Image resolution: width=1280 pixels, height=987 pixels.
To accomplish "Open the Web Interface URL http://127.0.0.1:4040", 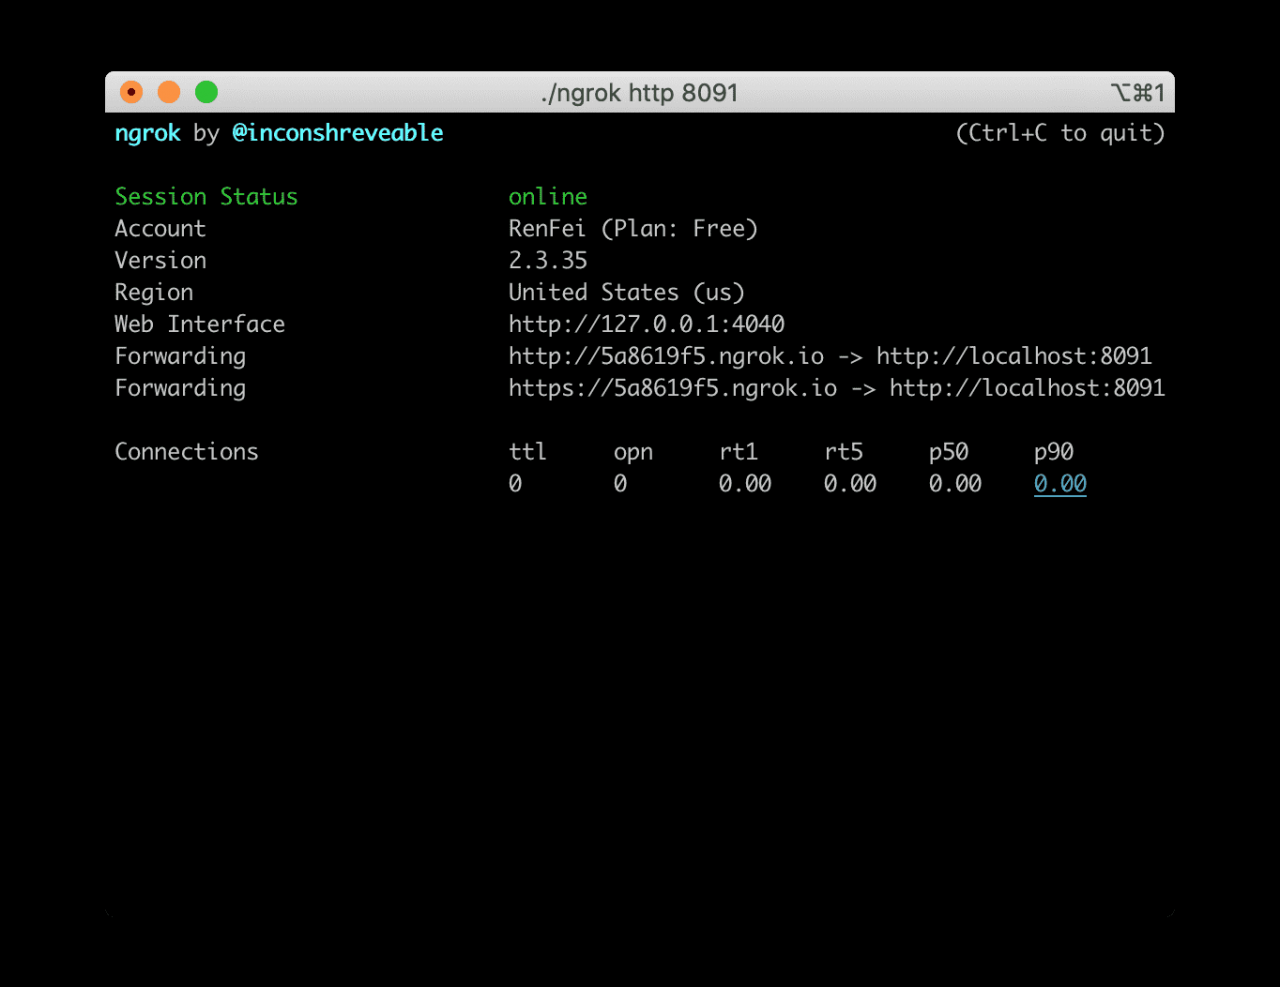I will point(646,324).
